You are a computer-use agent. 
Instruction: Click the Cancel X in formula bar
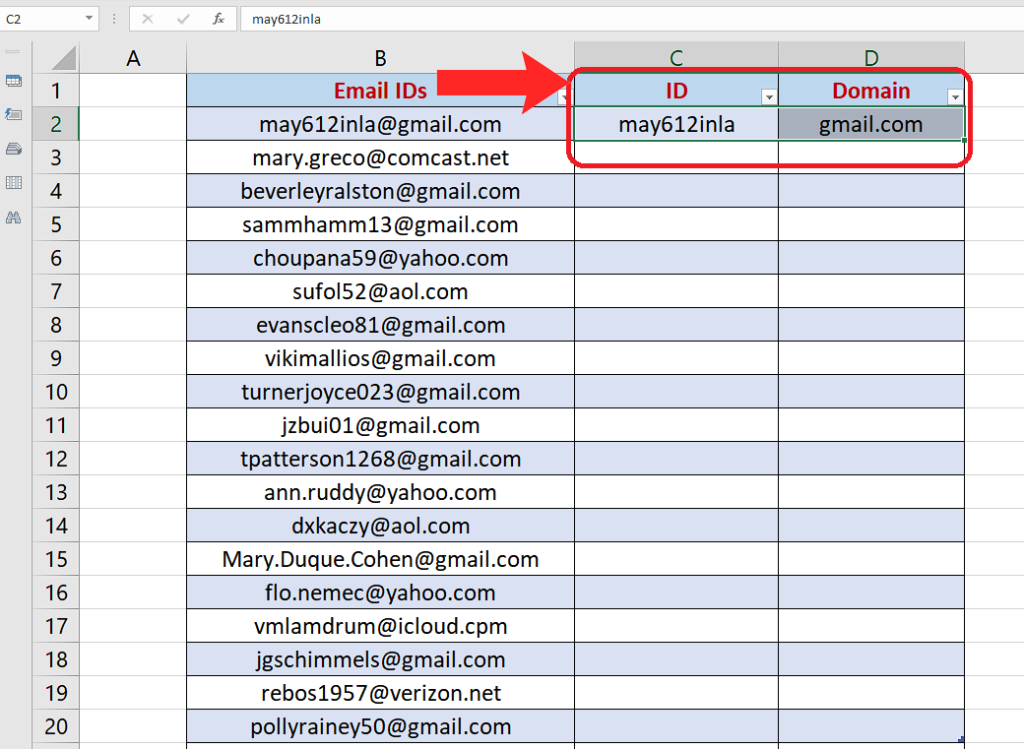(148, 19)
